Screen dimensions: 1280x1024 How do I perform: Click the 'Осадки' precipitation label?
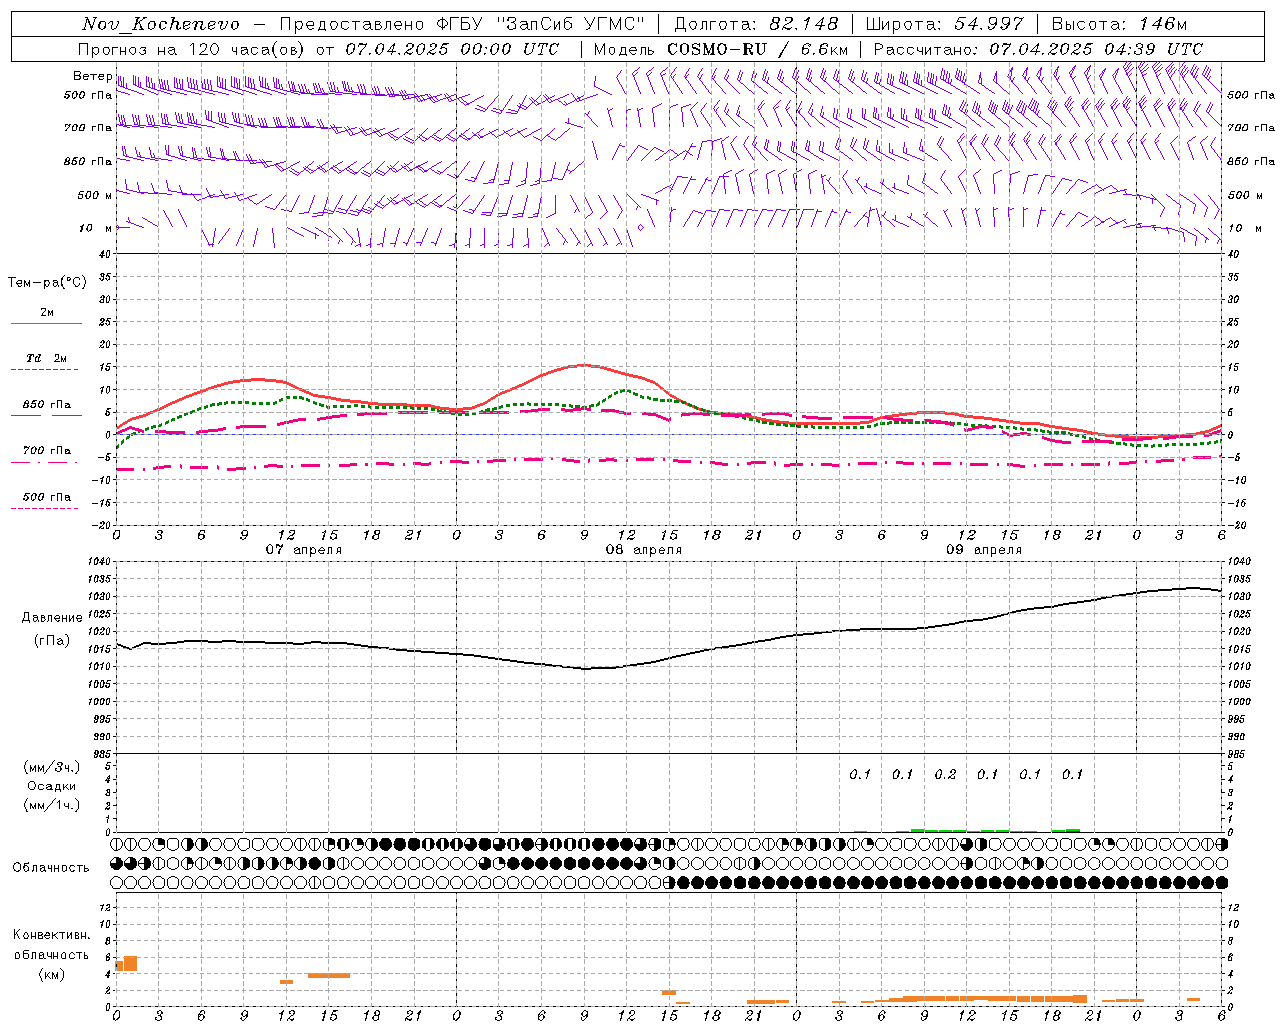(x=52, y=786)
